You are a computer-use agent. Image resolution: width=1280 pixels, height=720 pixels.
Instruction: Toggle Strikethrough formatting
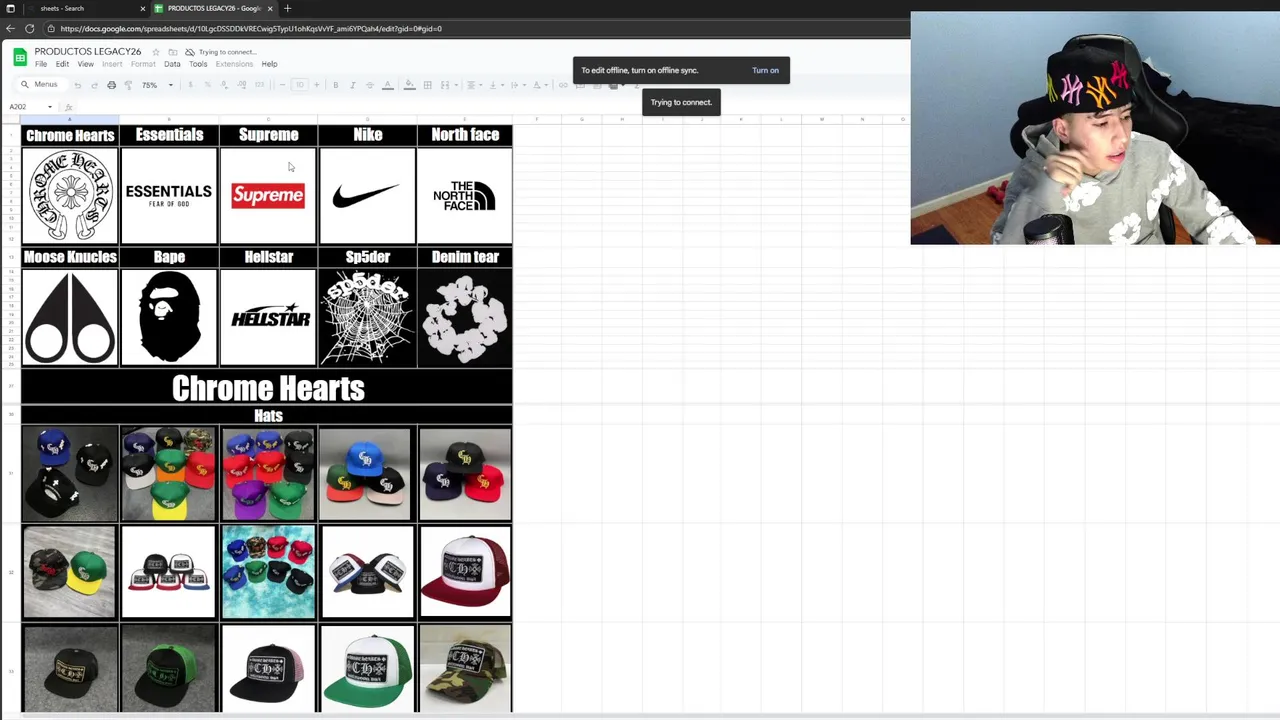click(x=369, y=85)
